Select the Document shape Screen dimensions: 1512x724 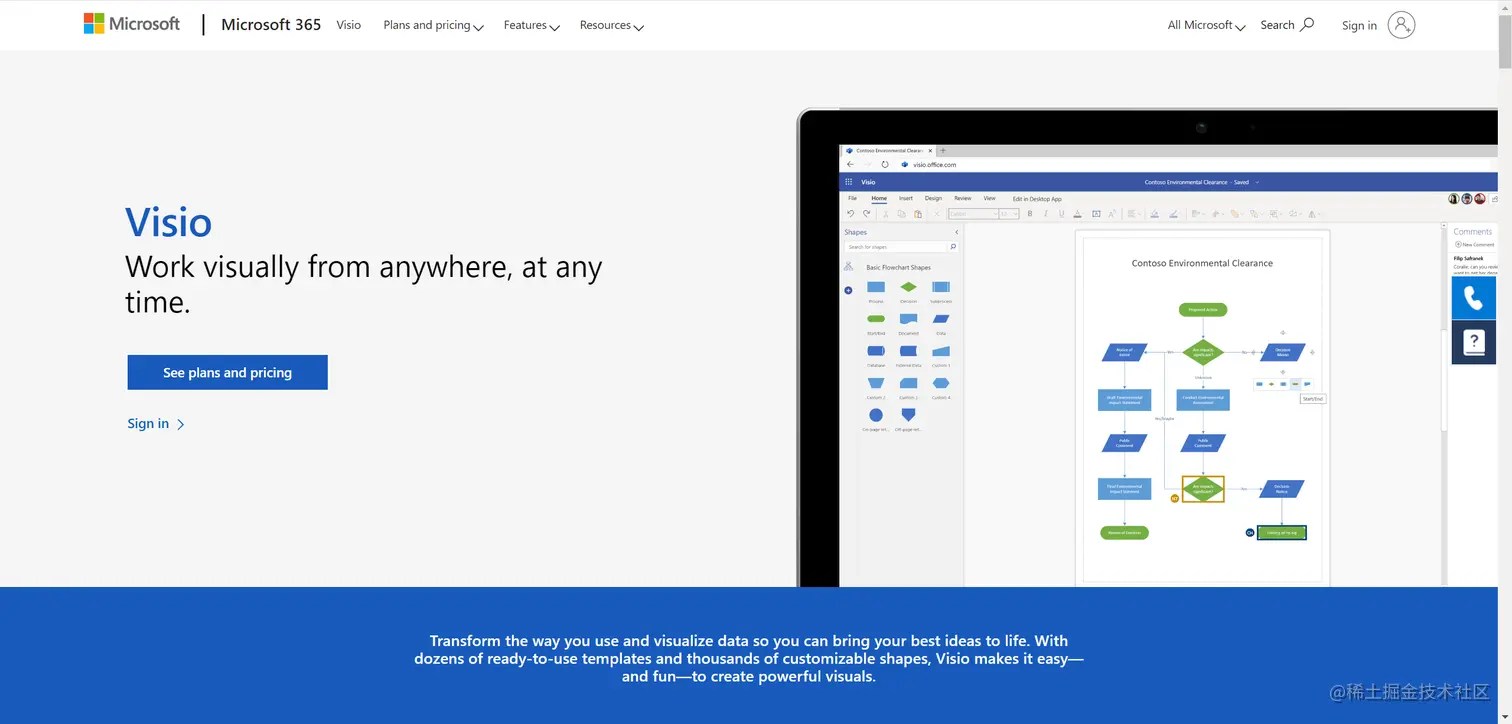908,319
